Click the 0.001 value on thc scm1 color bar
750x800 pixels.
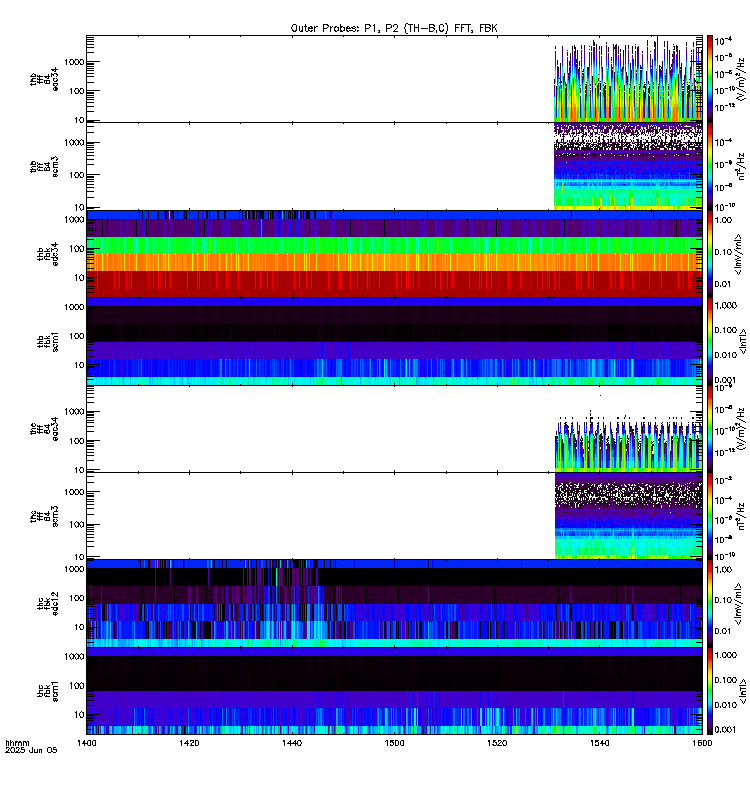[x=726, y=730]
